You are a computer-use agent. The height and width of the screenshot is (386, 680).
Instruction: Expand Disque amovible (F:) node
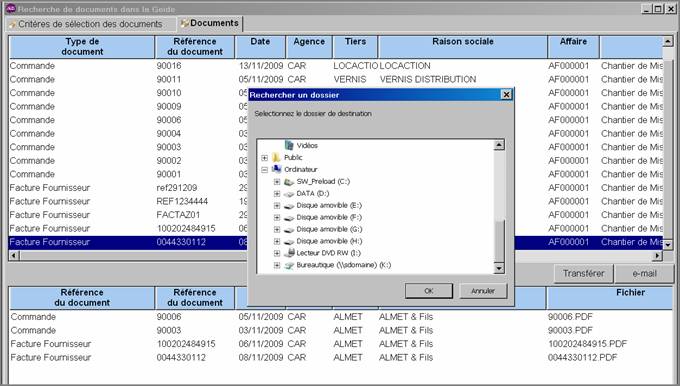click(x=277, y=218)
